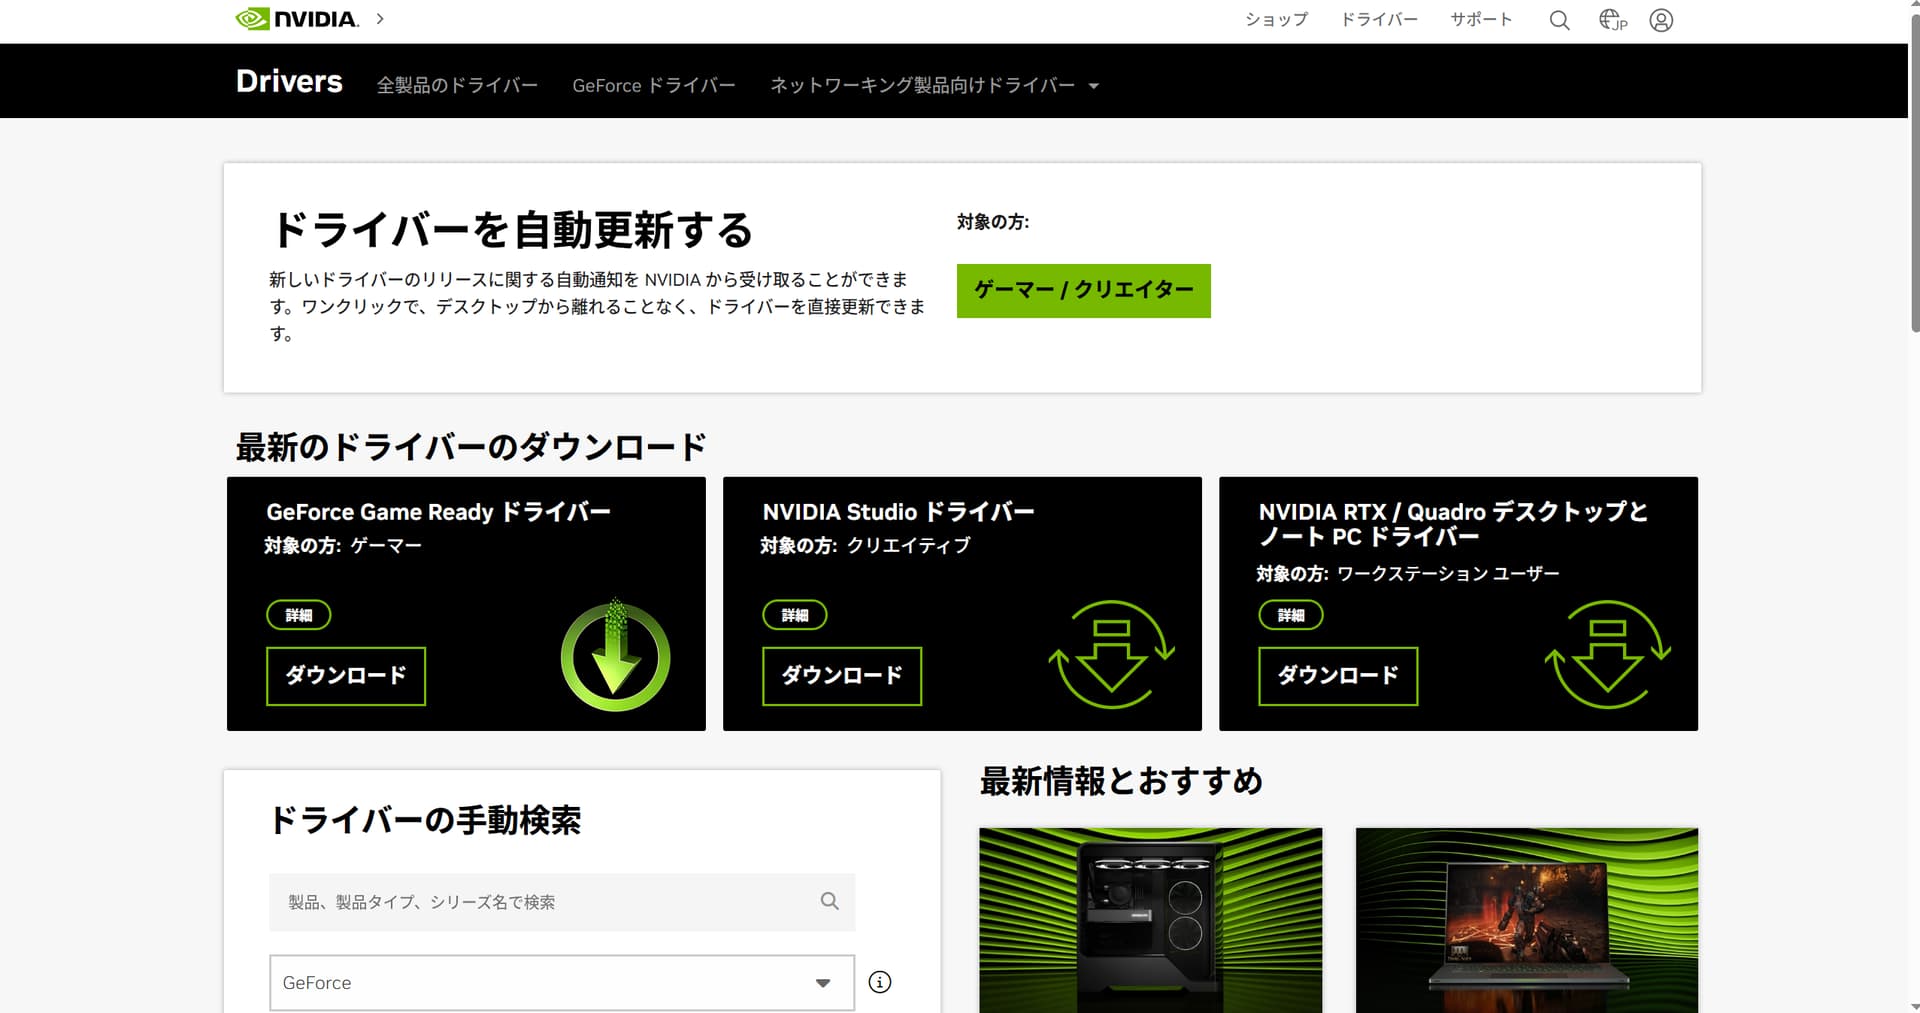The image size is (1920, 1013).
Task: Open 詳細 for NVIDIA Studio driver
Action: click(x=795, y=615)
